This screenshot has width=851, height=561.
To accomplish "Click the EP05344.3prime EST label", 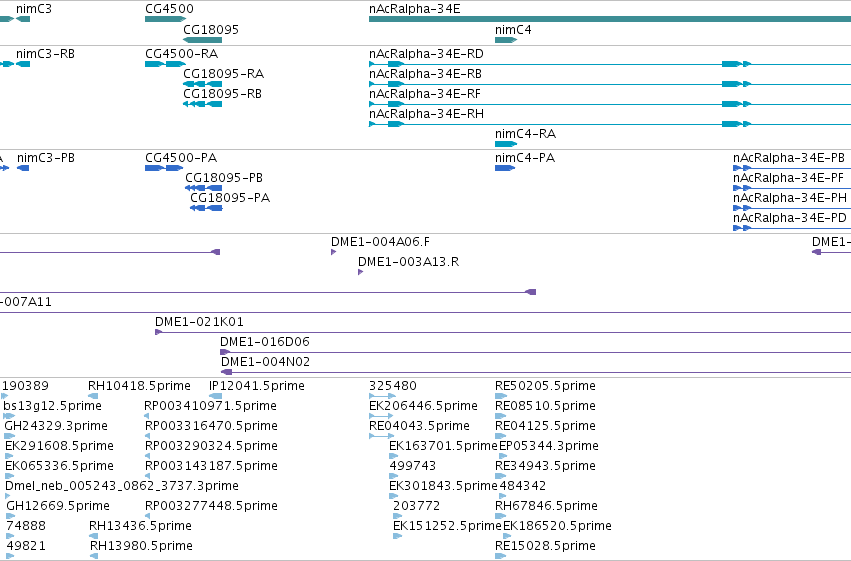I will point(549,446).
